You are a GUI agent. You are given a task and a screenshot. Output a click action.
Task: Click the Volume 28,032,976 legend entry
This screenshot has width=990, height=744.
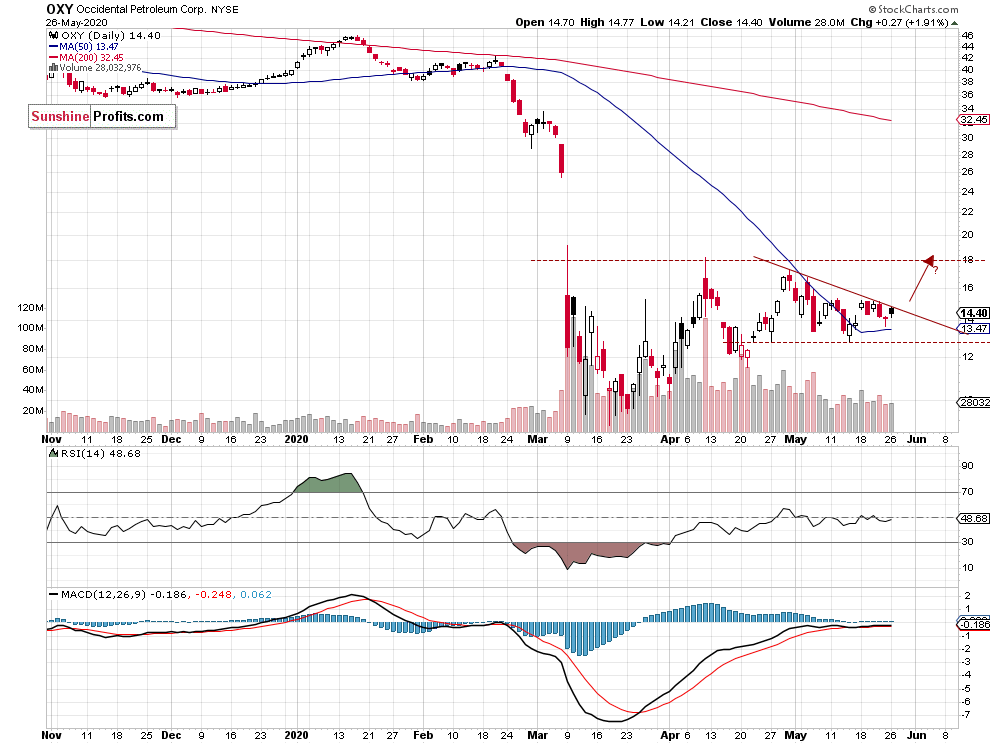(x=100, y=68)
